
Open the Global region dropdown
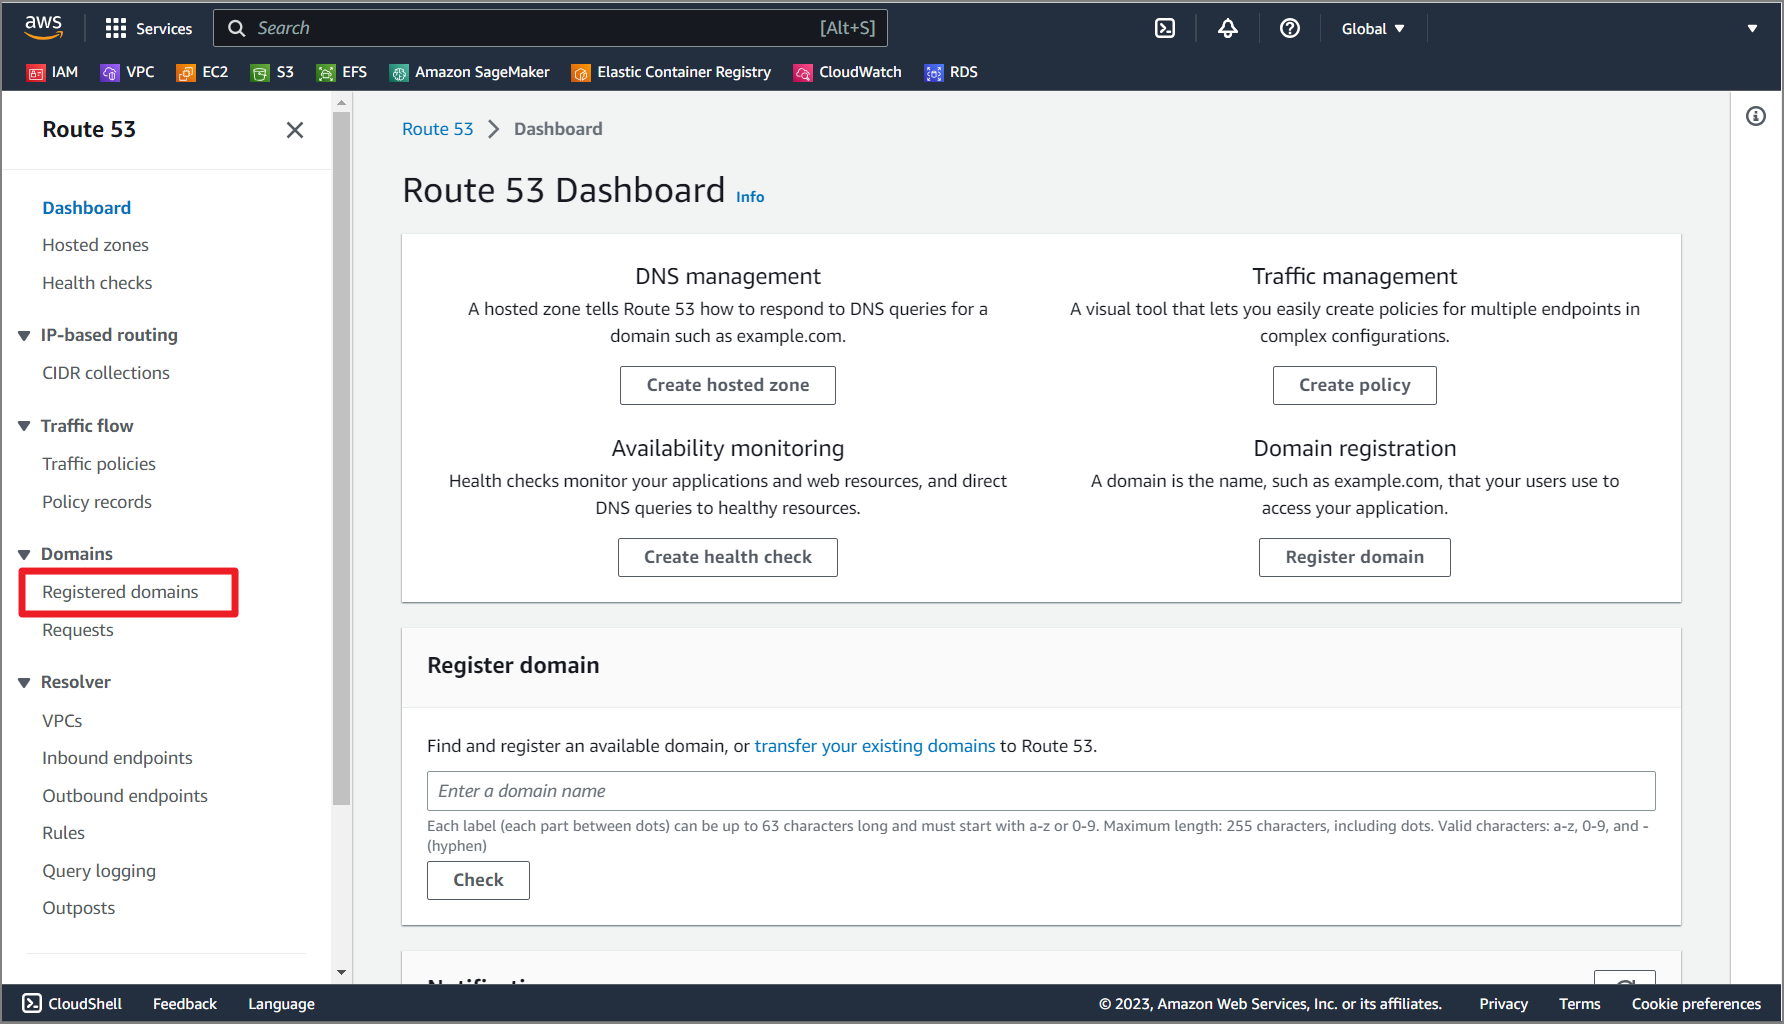(x=1373, y=28)
